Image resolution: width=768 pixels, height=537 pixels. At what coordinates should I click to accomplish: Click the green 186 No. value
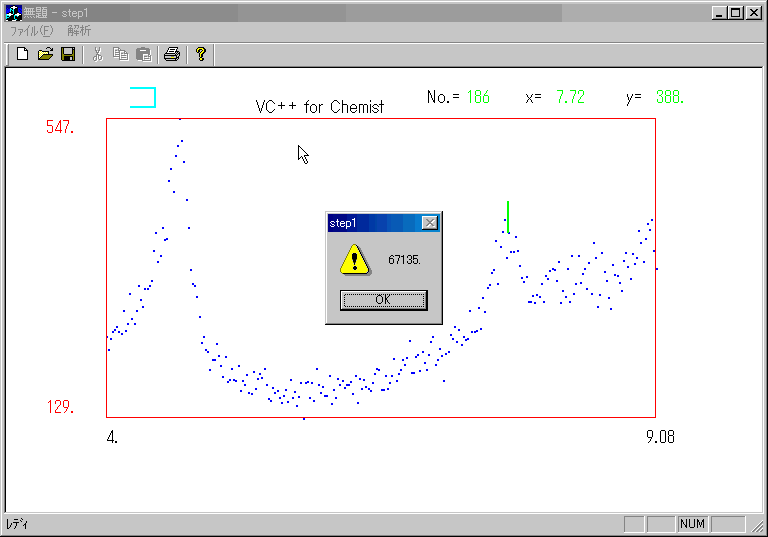(478, 97)
